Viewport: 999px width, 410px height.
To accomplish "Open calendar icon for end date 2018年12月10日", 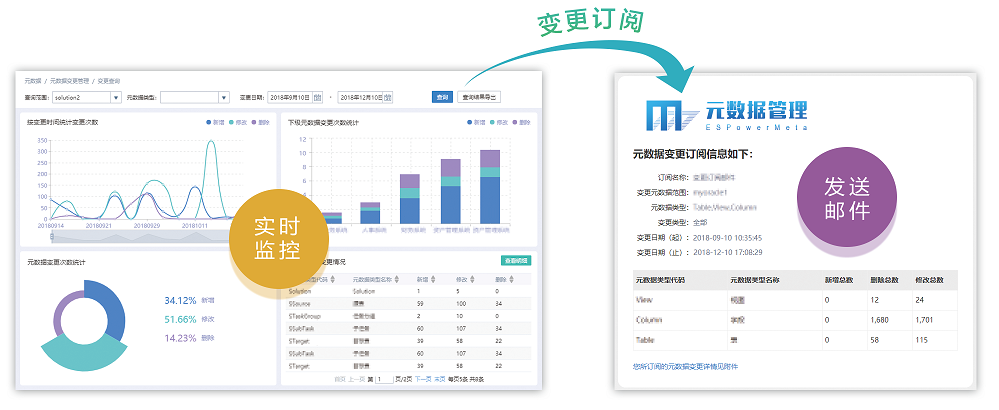I will point(390,98).
